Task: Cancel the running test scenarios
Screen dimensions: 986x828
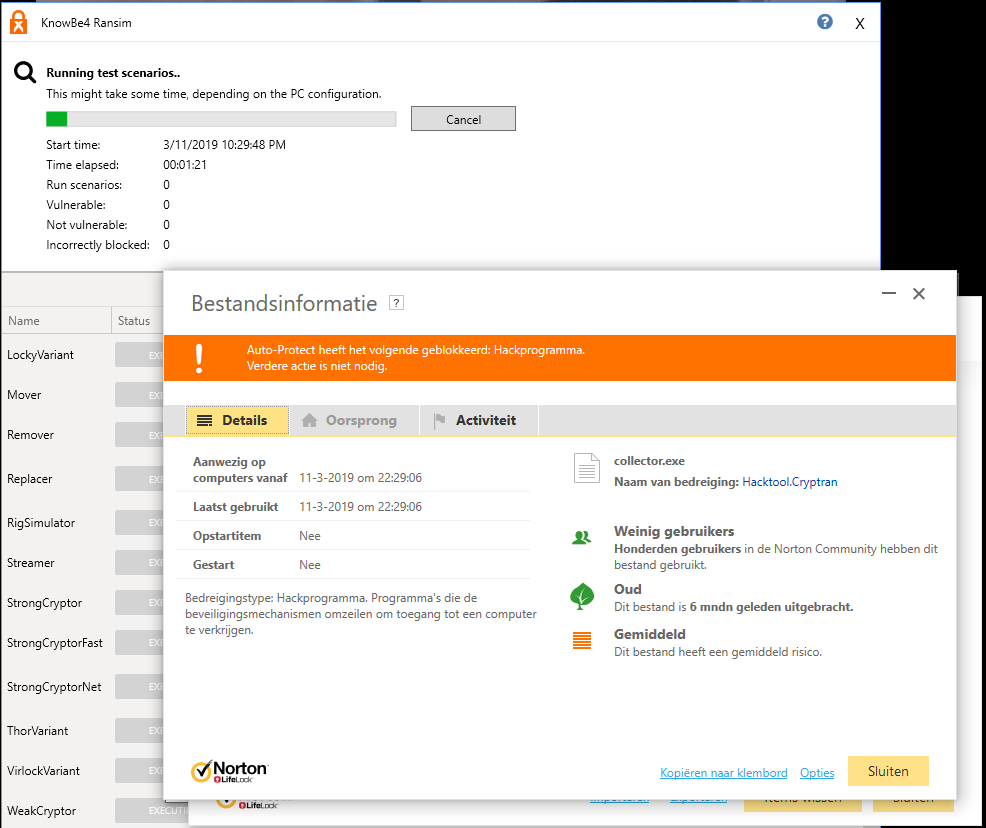Action: pyautogui.click(x=463, y=119)
